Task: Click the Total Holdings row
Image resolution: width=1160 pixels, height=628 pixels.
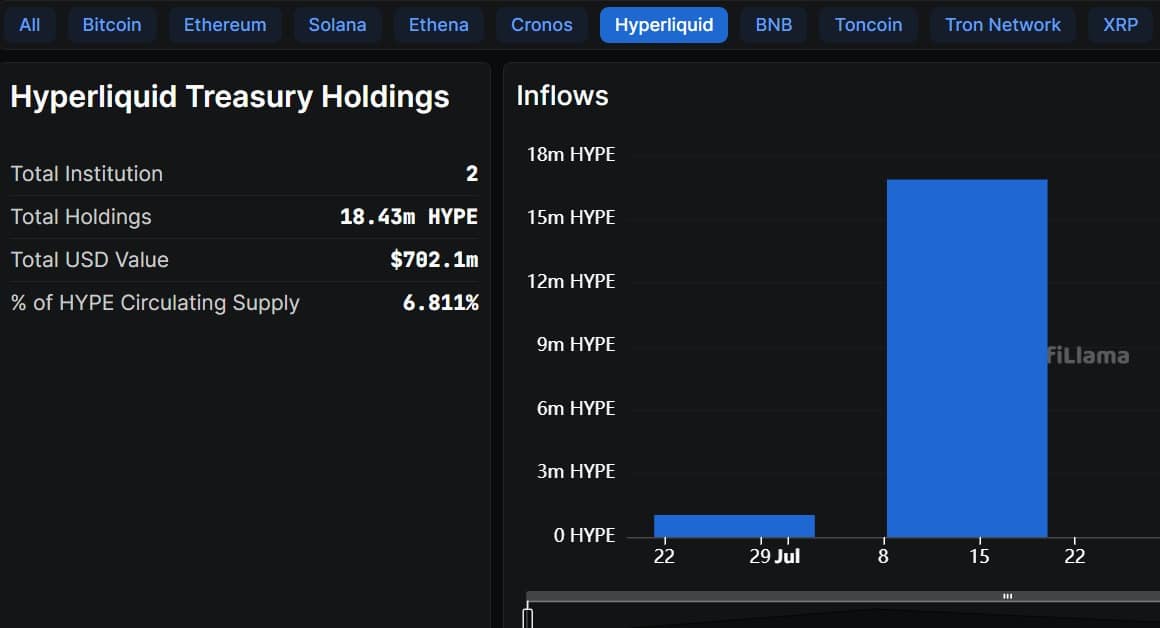Action: (244, 217)
